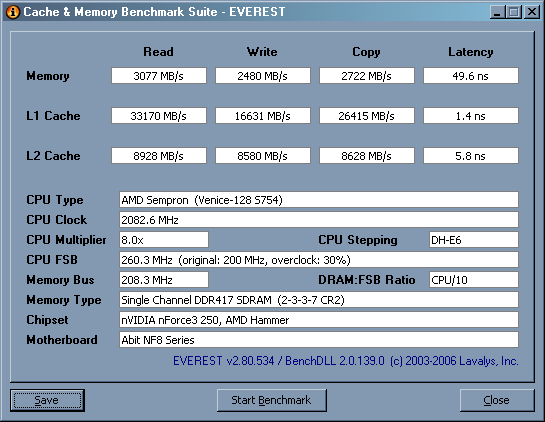Screen dimensions: 545x422
Task: Click the L1 Cache row label
Action: pyautogui.click(x=53, y=116)
